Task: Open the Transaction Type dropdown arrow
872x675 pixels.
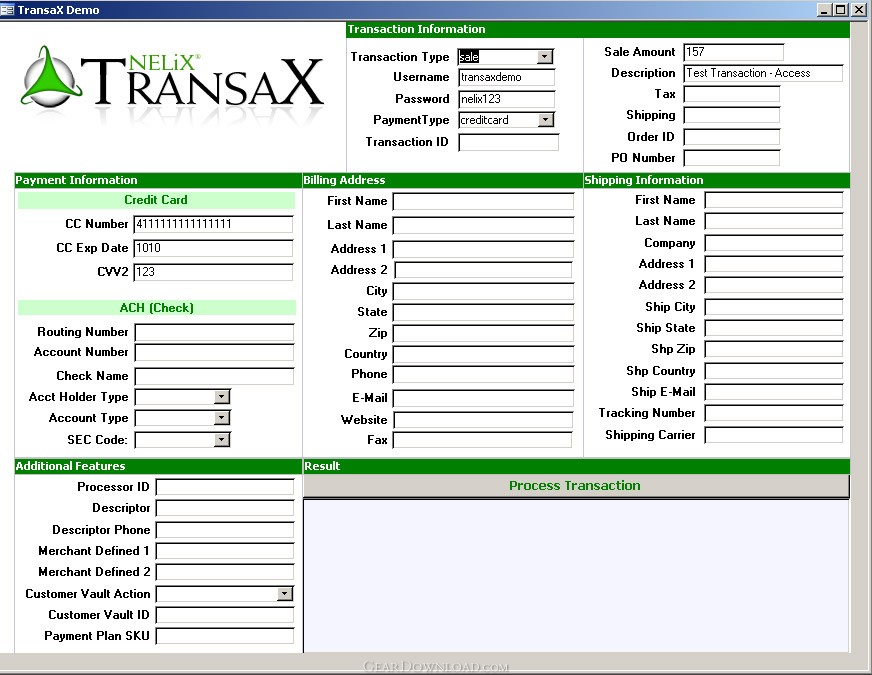Action: 545,56
